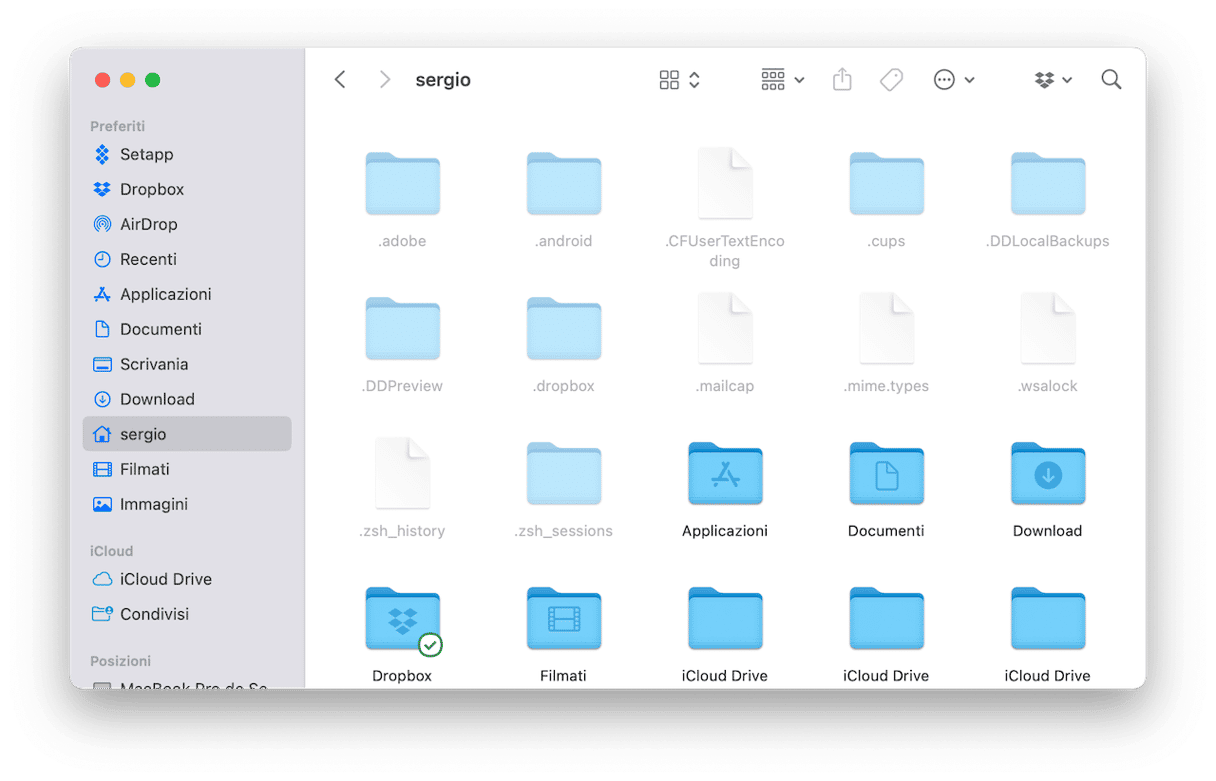Go back with the left arrow
The width and height of the screenshot is (1216, 781).
(340, 80)
